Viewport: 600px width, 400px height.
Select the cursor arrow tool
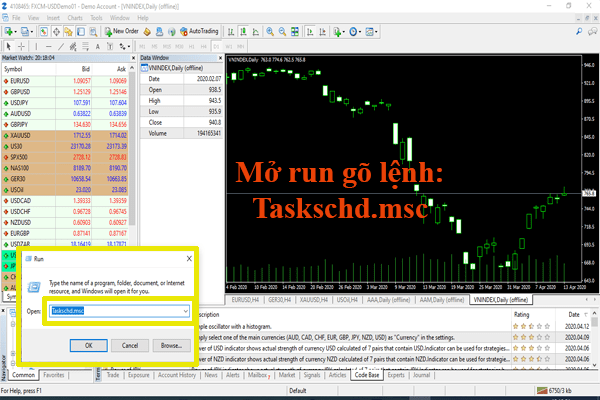[x=9, y=47]
